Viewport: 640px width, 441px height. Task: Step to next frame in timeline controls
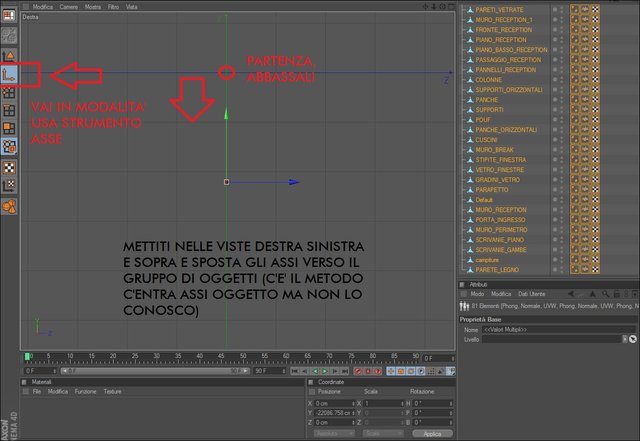335,371
